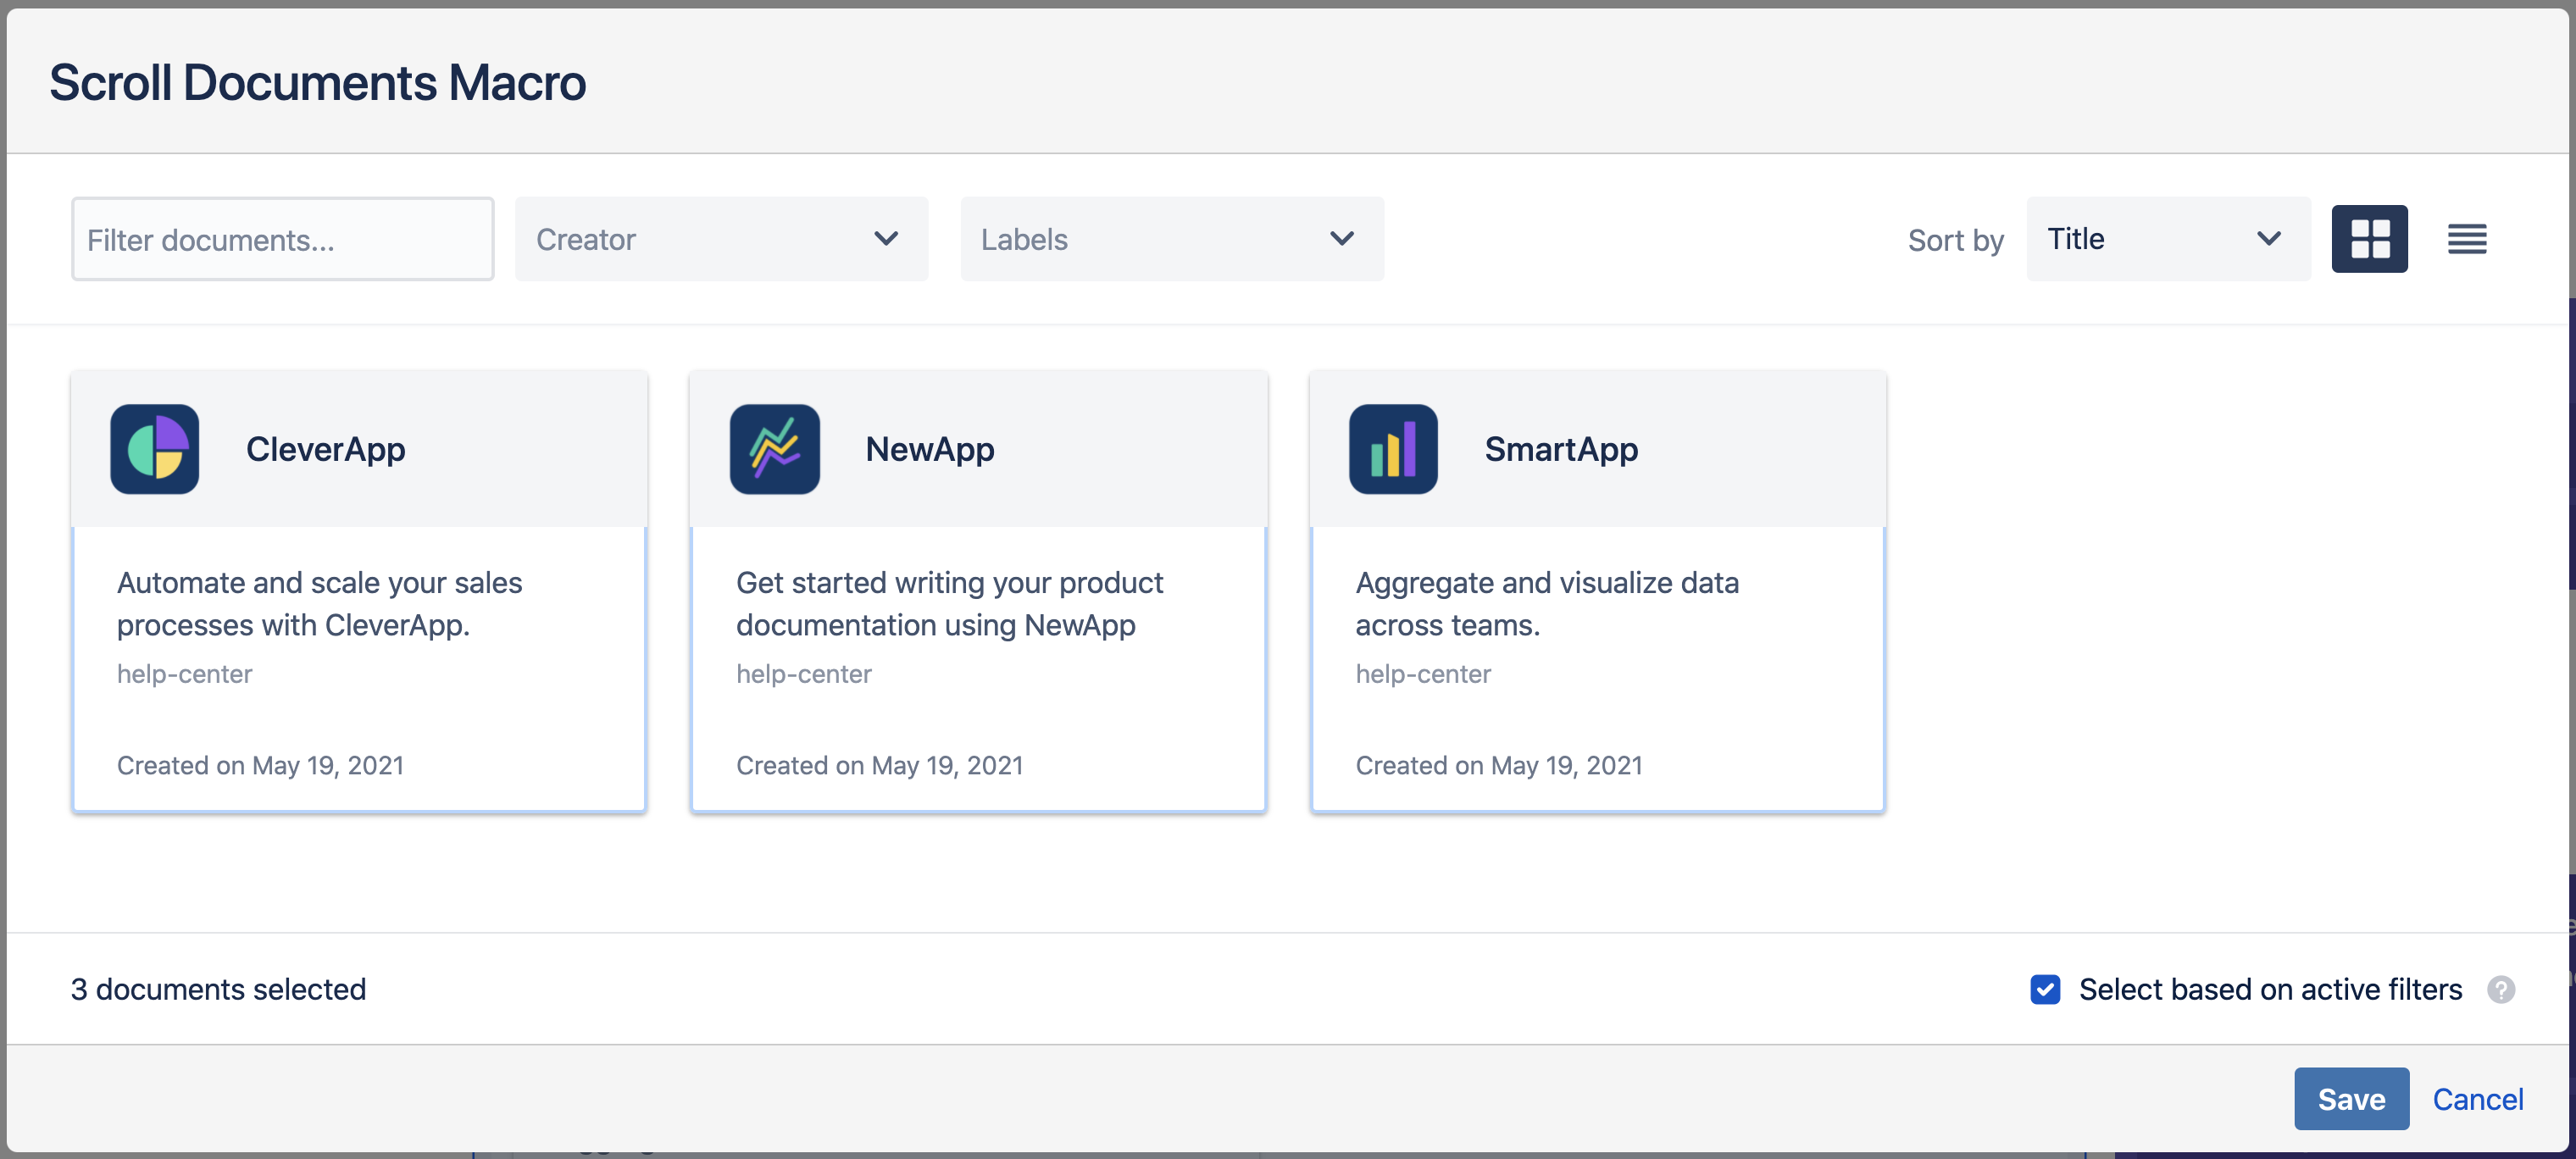Click the help-center label under CleverApp
Screen dimensions: 2576x1159
click(185, 673)
